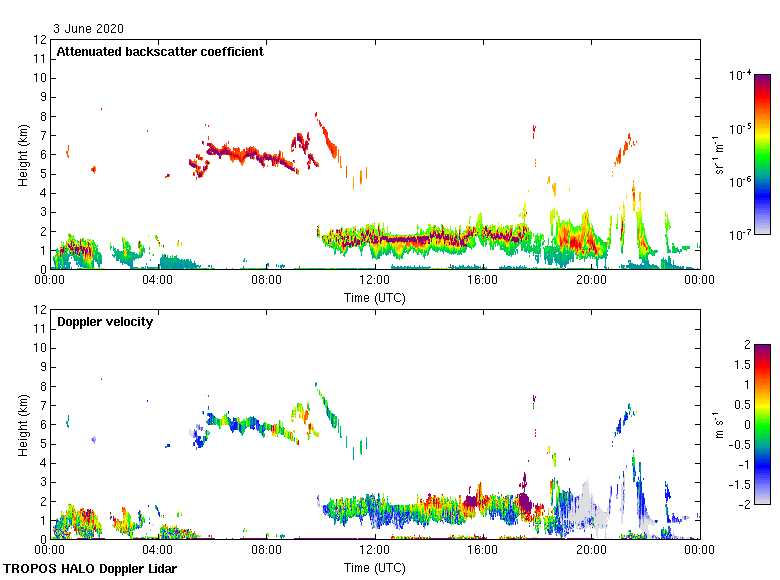
Task: Click the 16:00 tick label on Doppler plot
Action: tap(482, 551)
